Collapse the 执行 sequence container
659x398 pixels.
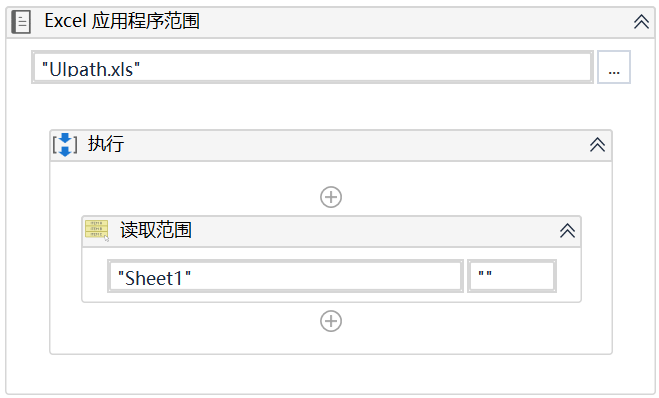point(597,145)
